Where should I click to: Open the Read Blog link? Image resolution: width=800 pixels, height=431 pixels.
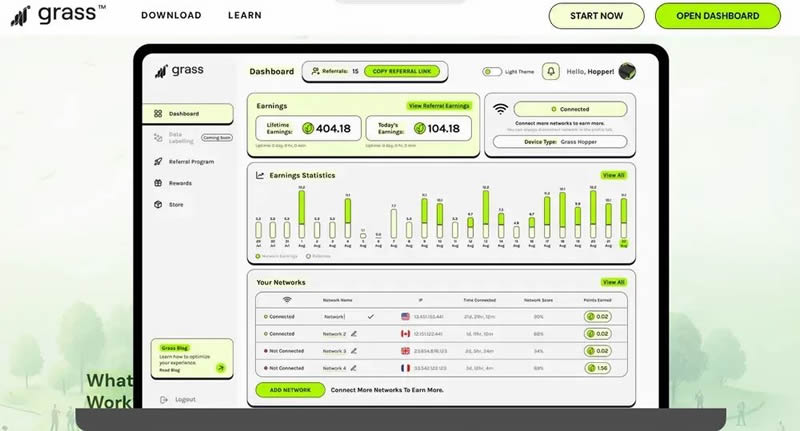click(x=169, y=370)
